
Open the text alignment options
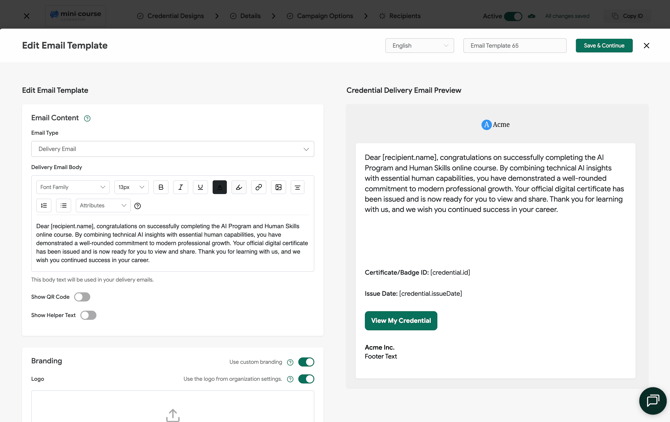click(x=297, y=187)
